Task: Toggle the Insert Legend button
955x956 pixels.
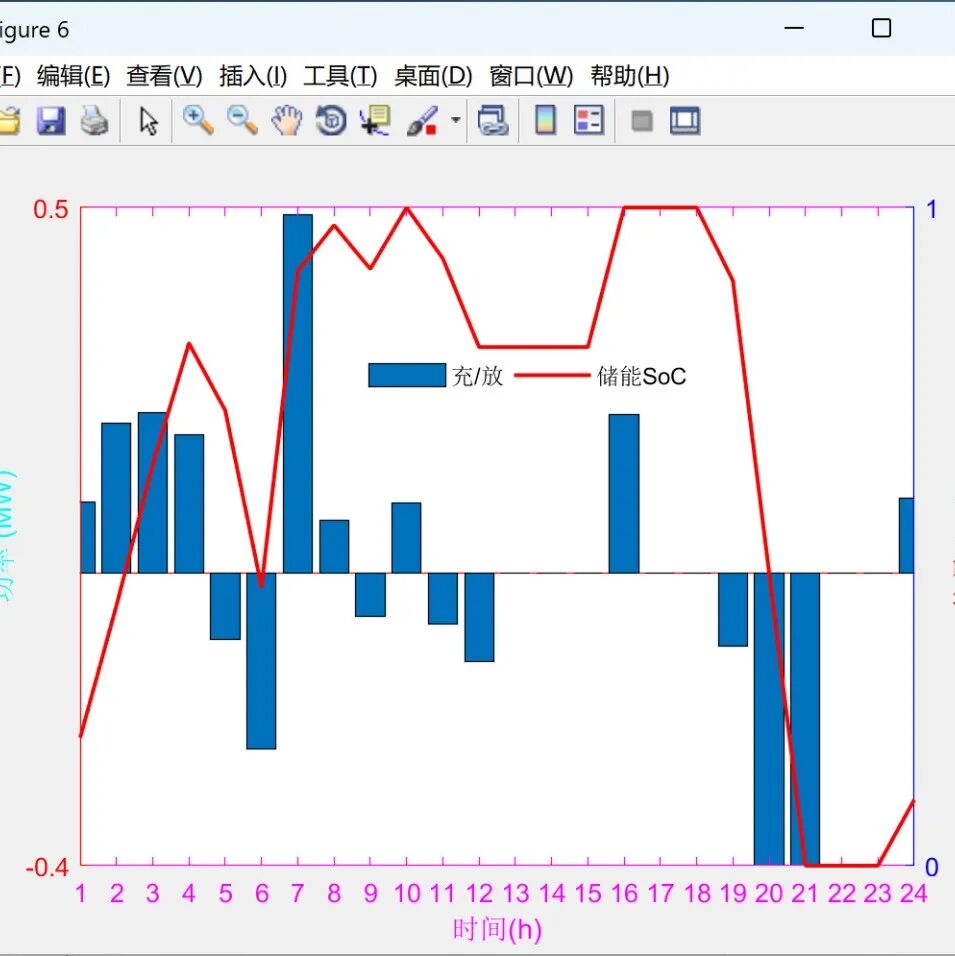Action: point(589,122)
